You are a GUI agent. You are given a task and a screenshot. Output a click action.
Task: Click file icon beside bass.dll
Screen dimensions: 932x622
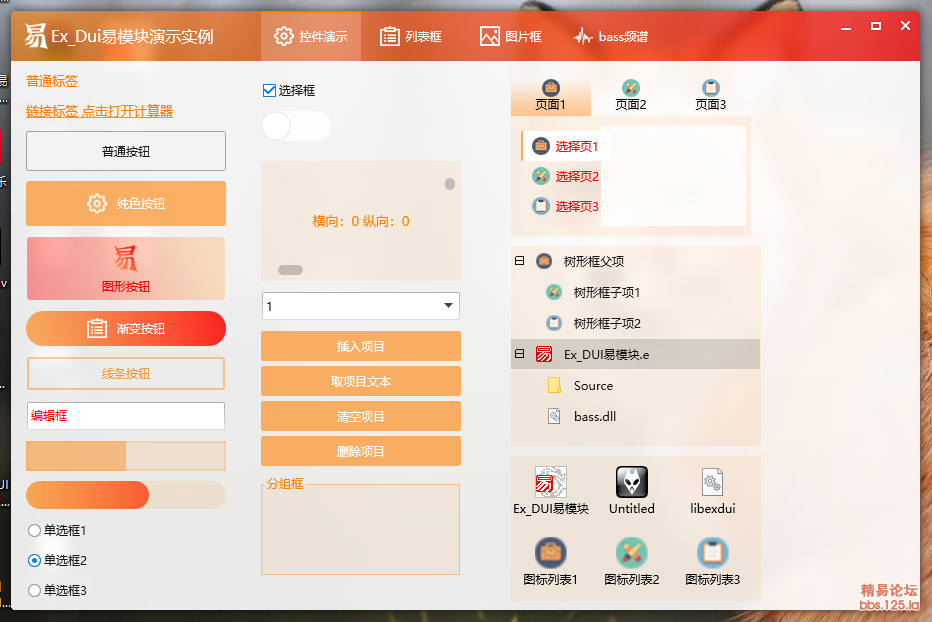(x=554, y=416)
